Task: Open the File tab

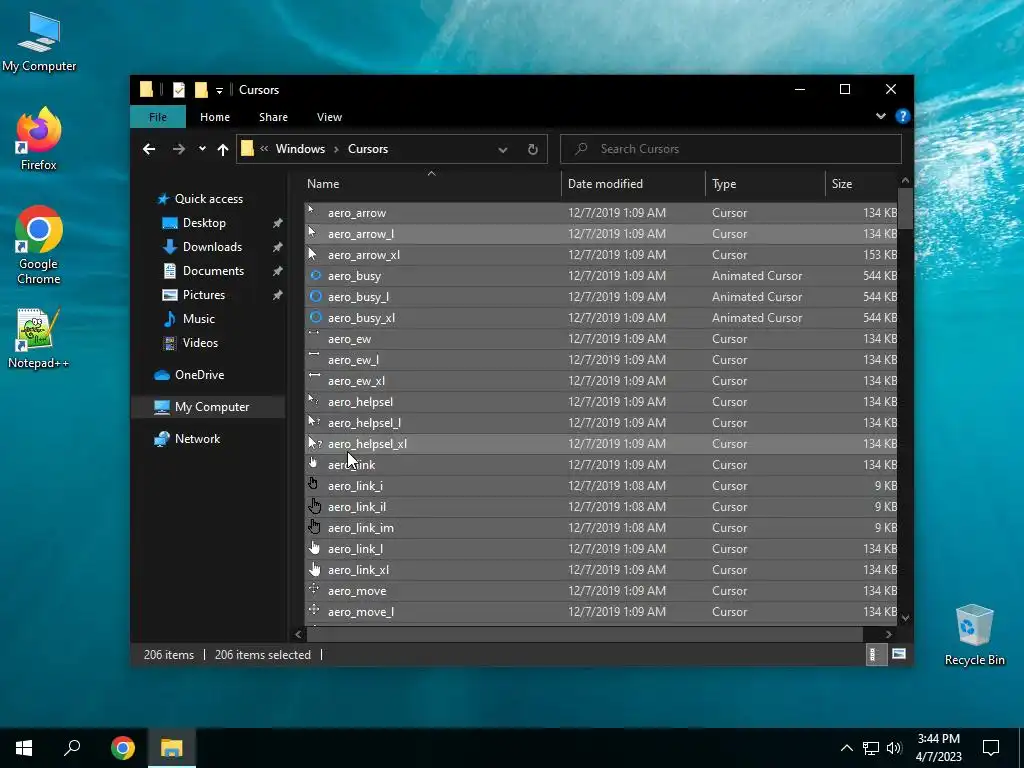Action: (158, 117)
